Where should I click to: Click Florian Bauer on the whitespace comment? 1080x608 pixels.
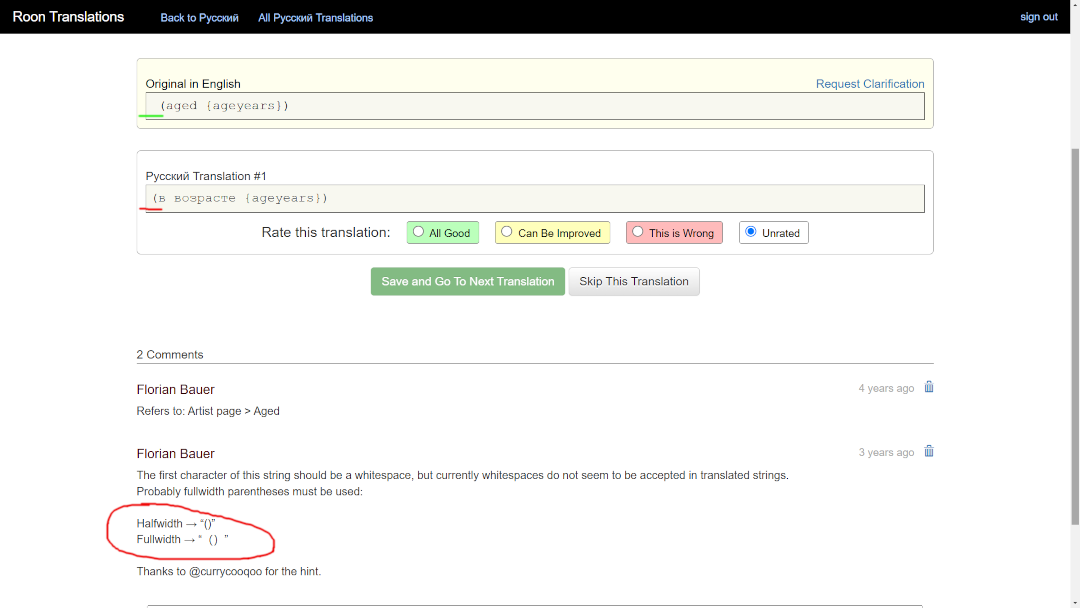pos(176,453)
